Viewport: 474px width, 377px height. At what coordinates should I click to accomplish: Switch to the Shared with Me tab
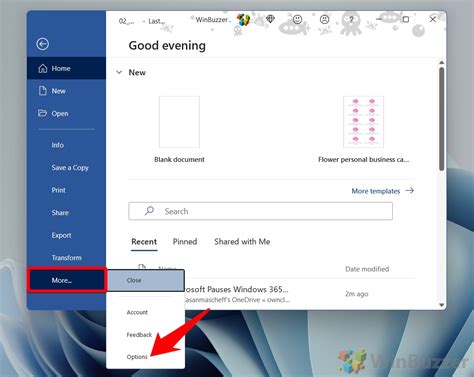click(242, 242)
